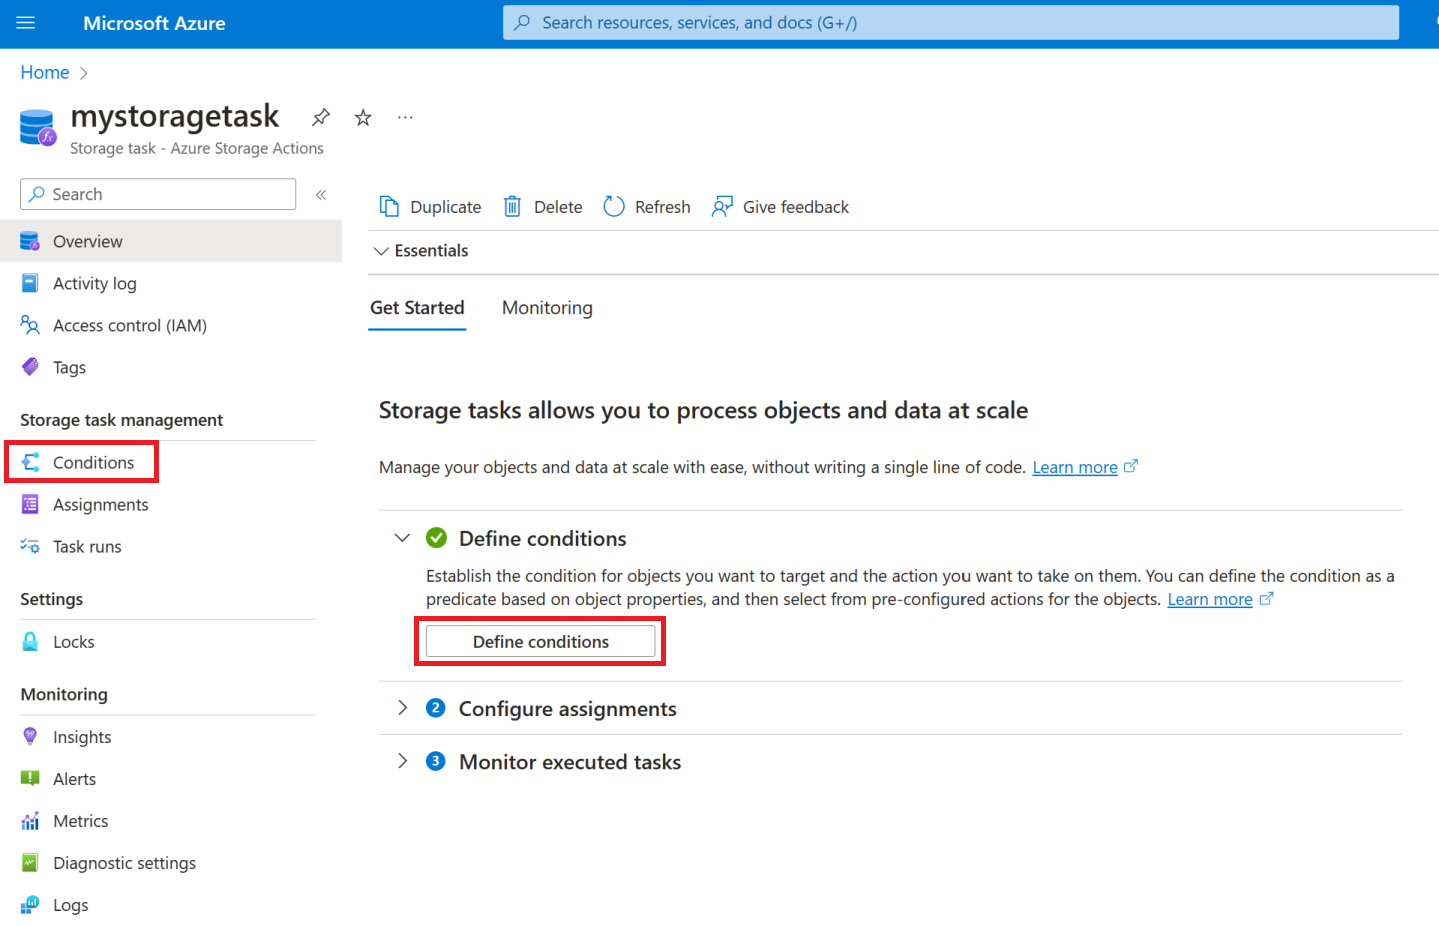Click the Activity log icon

point(30,283)
